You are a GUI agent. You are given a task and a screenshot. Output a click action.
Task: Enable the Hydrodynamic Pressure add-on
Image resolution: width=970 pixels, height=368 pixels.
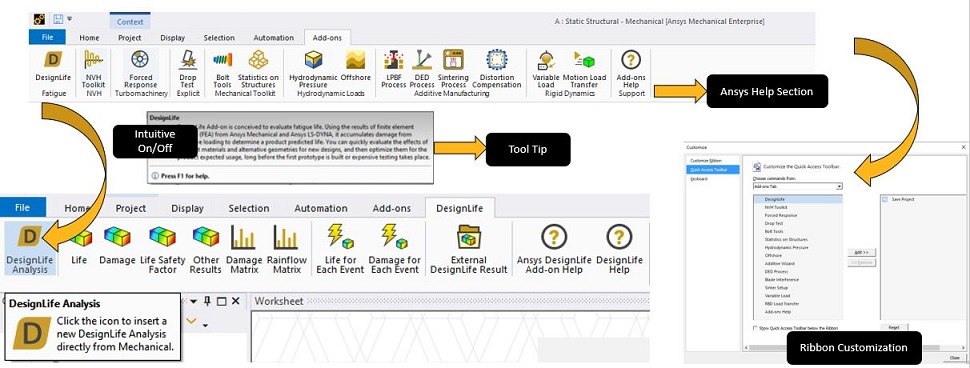point(313,68)
